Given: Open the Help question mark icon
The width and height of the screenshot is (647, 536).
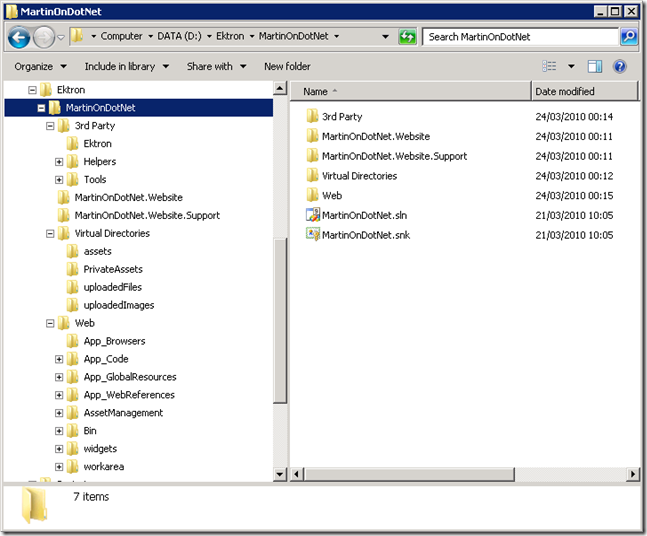Looking at the screenshot, I should coord(620,66).
